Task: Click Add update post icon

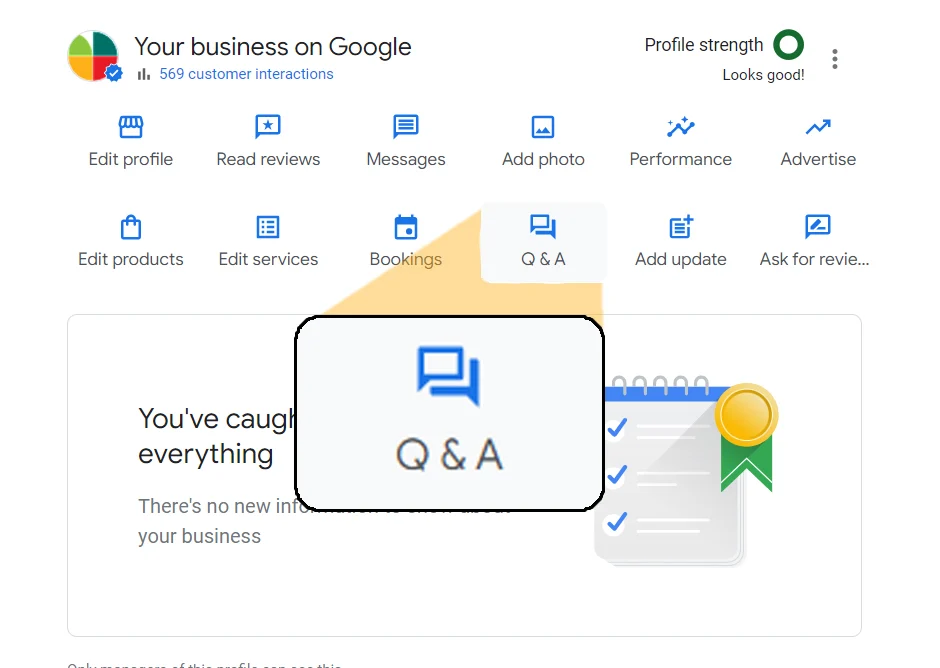Action: tap(681, 227)
